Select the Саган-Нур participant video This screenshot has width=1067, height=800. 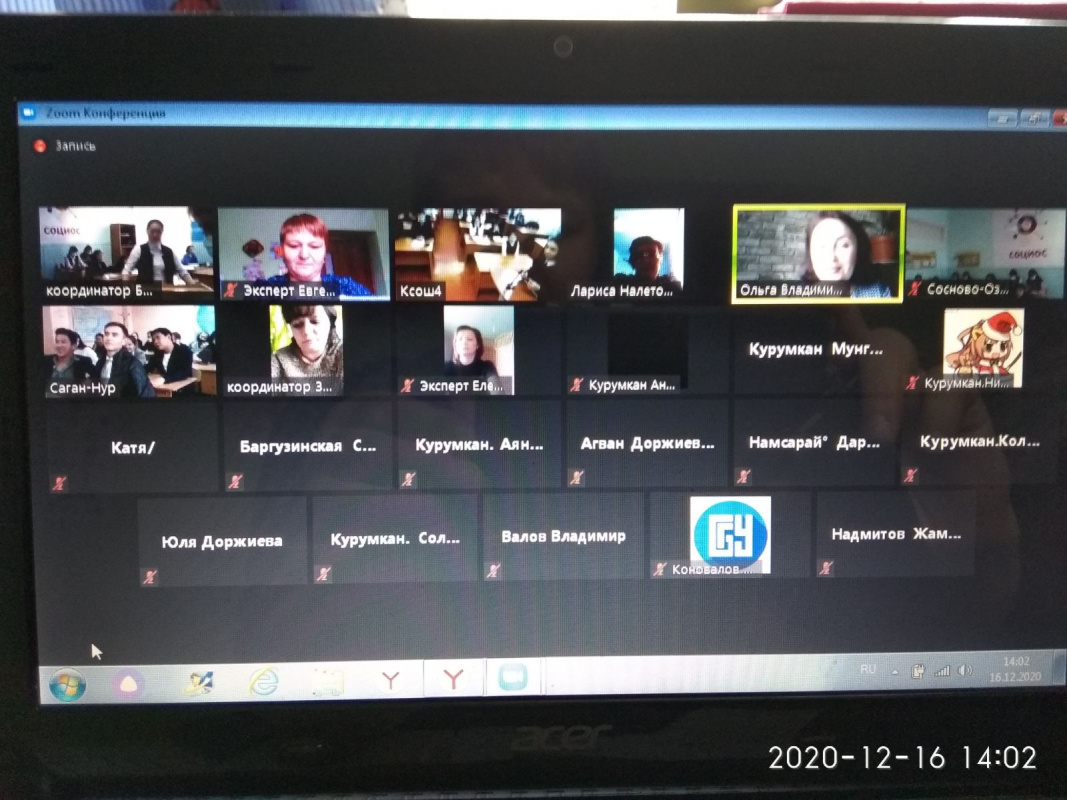coord(128,350)
